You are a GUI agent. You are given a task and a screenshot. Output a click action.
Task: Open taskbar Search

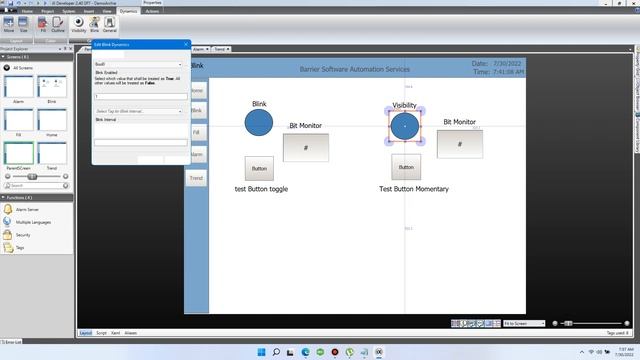[276, 352]
